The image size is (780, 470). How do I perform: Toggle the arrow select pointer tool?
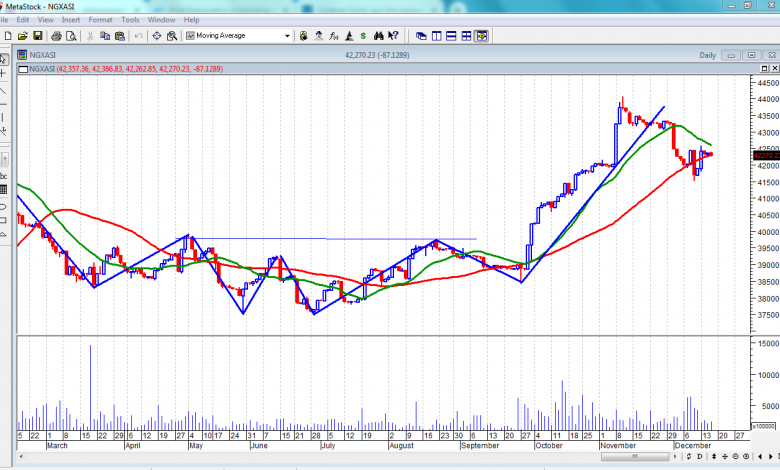click(x=4, y=58)
